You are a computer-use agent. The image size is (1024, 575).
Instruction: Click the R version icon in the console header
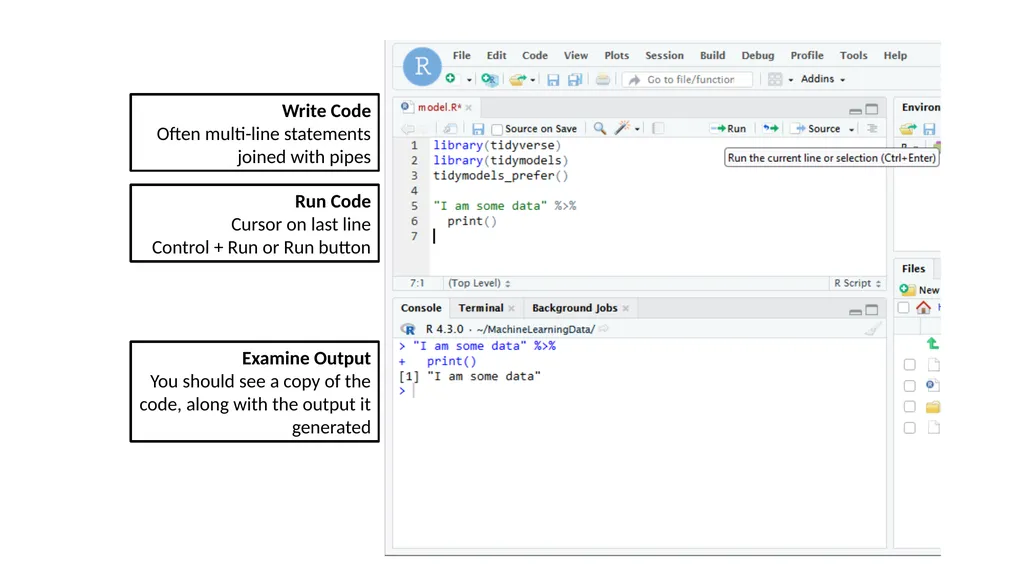(x=408, y=329)
